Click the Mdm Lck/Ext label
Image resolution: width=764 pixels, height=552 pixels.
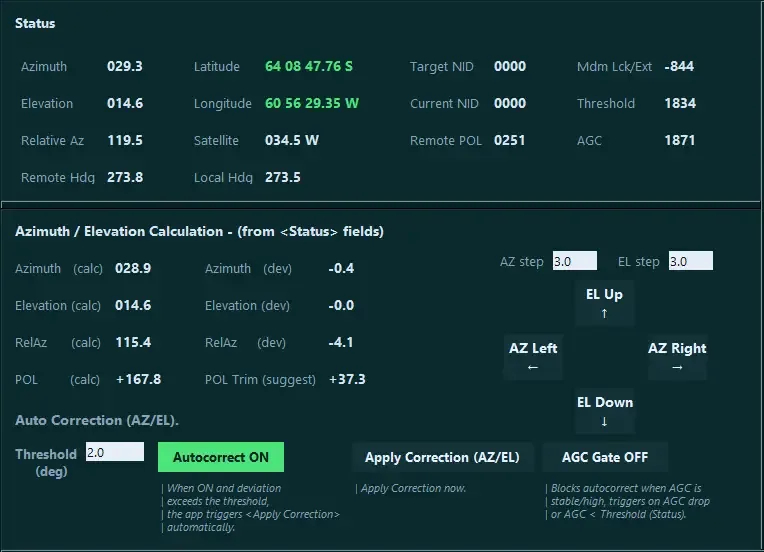[x=614, y=66]
